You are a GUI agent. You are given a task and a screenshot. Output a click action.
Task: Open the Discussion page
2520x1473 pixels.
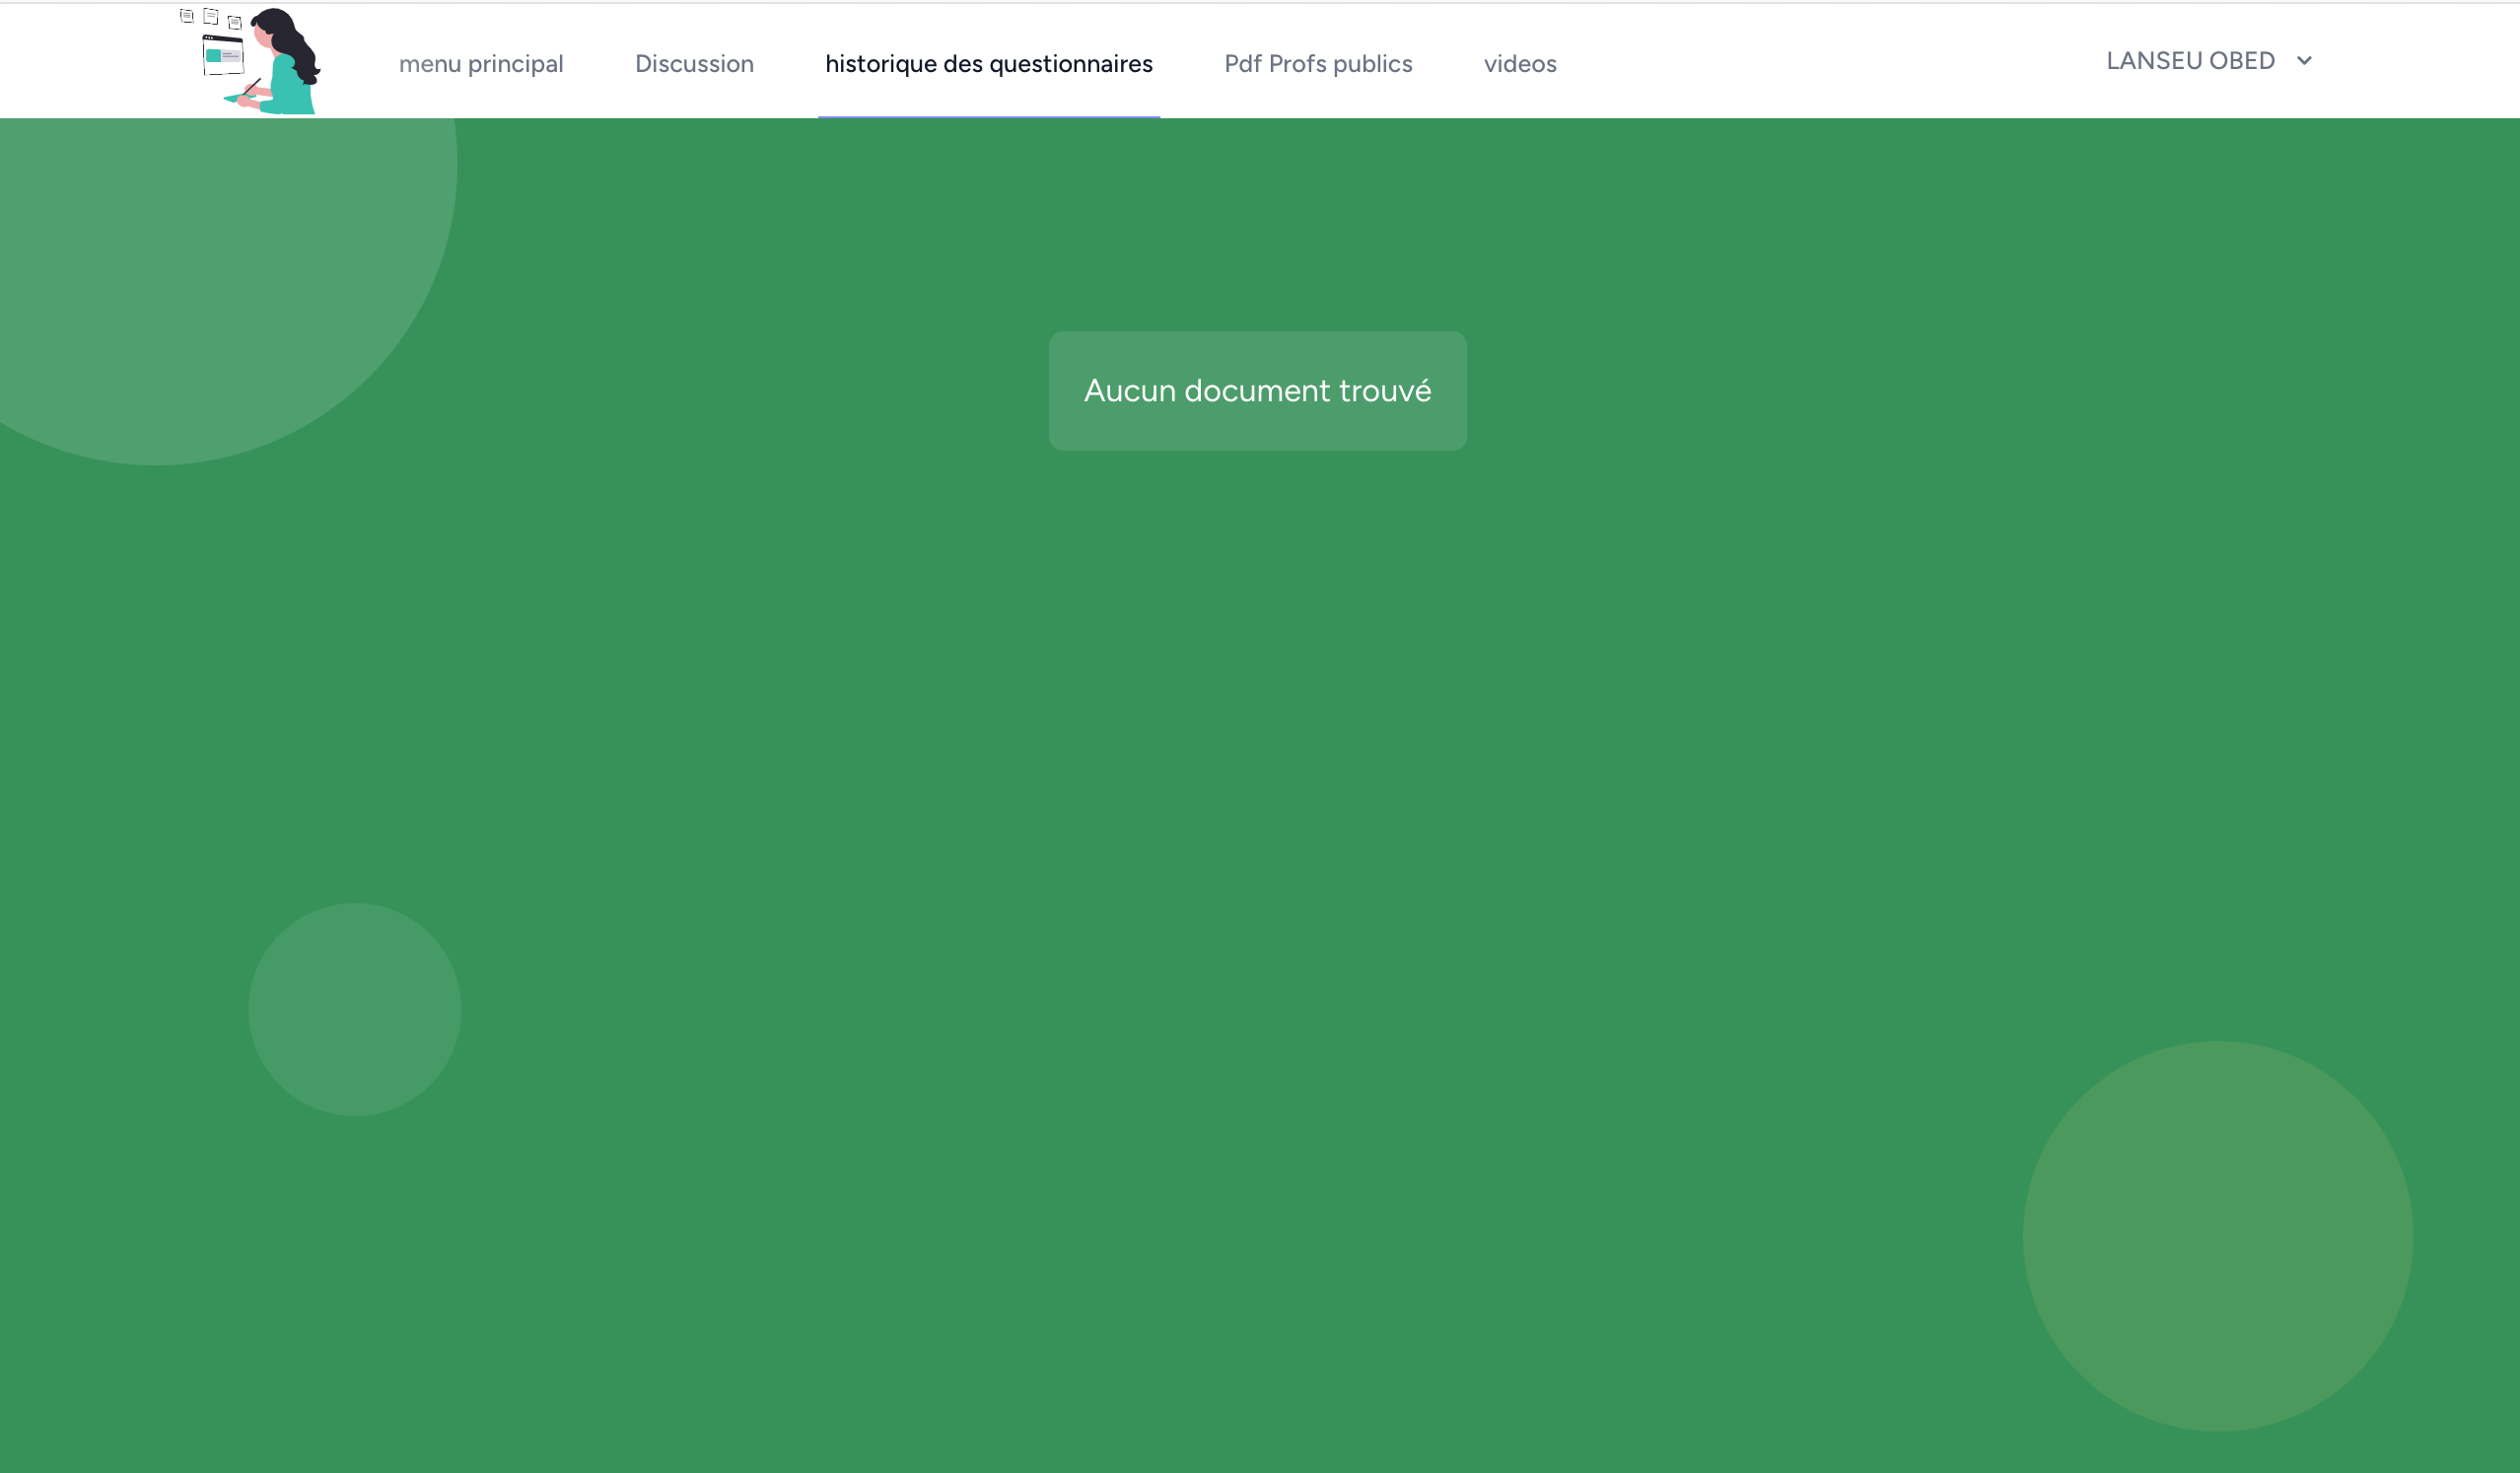click(x=694, y=64)
